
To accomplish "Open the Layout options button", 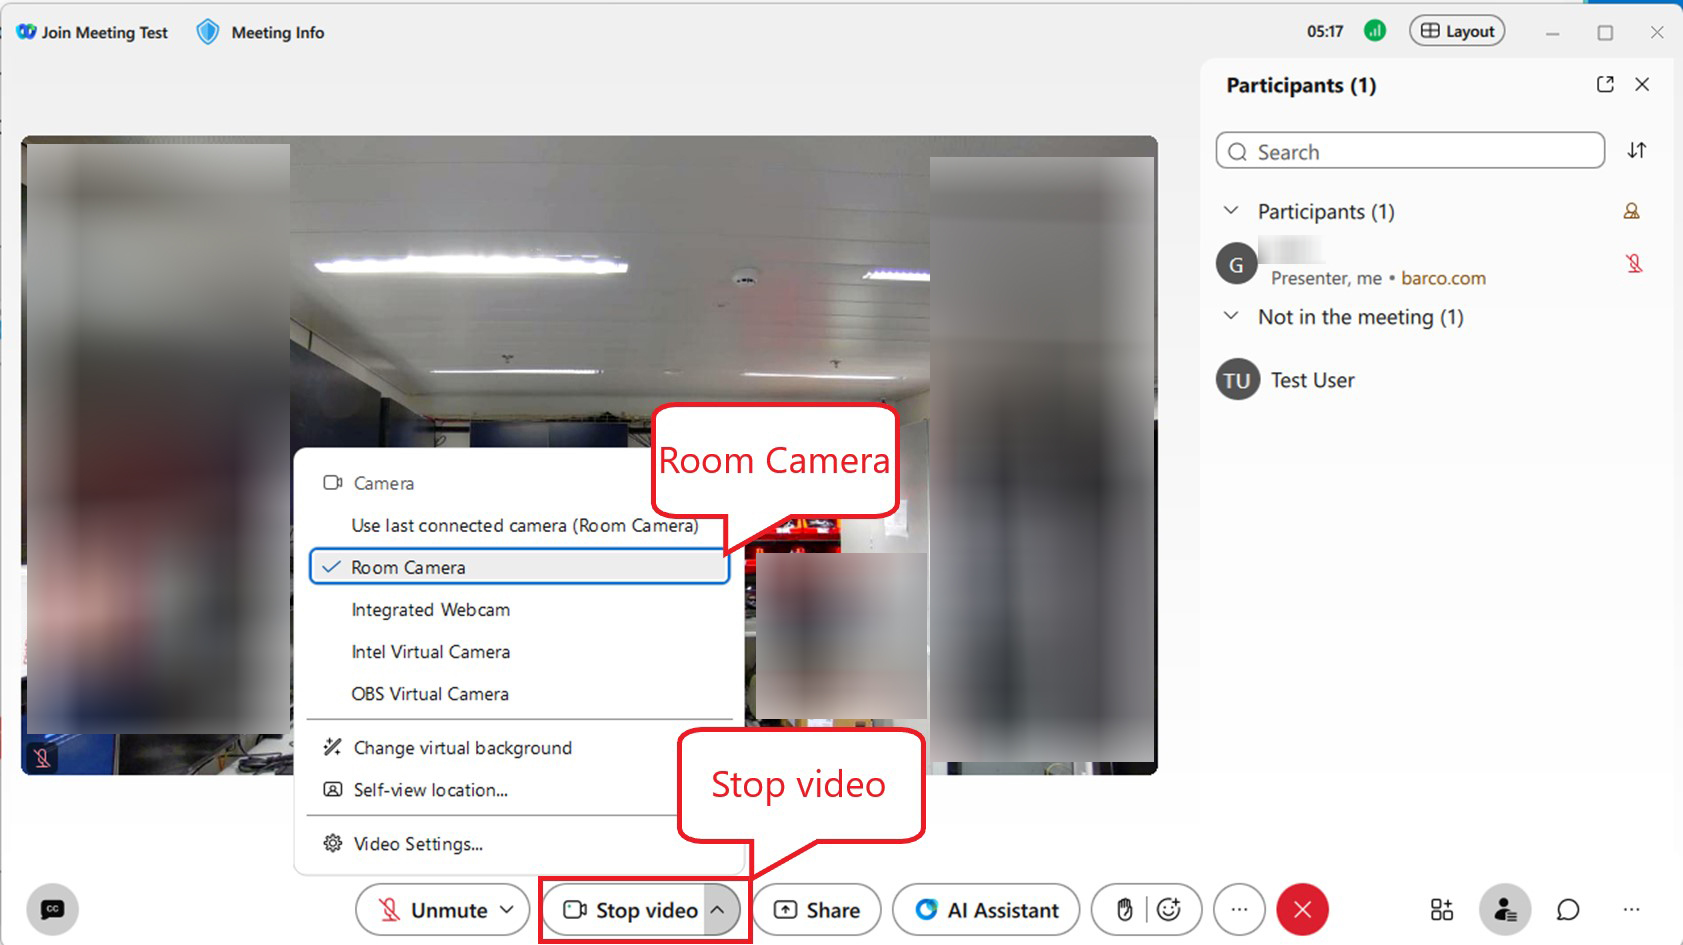I will [x=1457, y=31].
